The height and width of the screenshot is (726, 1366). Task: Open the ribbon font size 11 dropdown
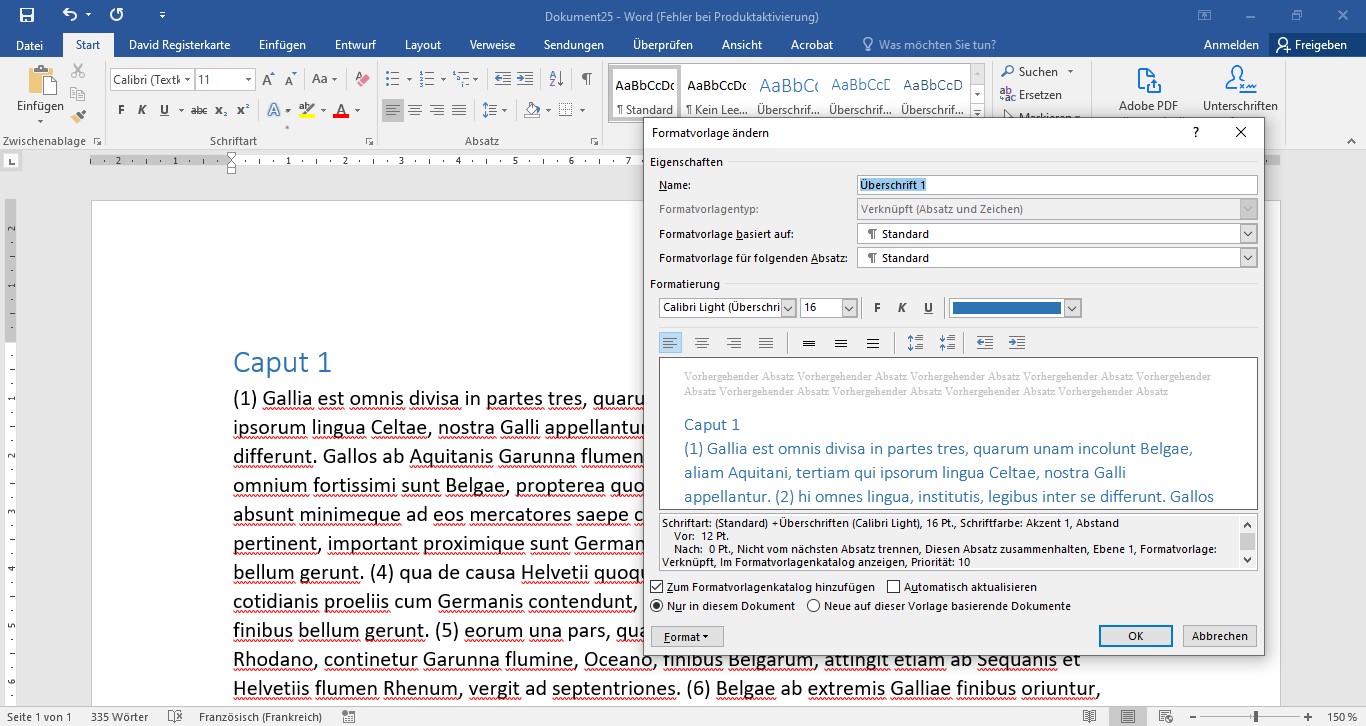[x=249, y=79]
